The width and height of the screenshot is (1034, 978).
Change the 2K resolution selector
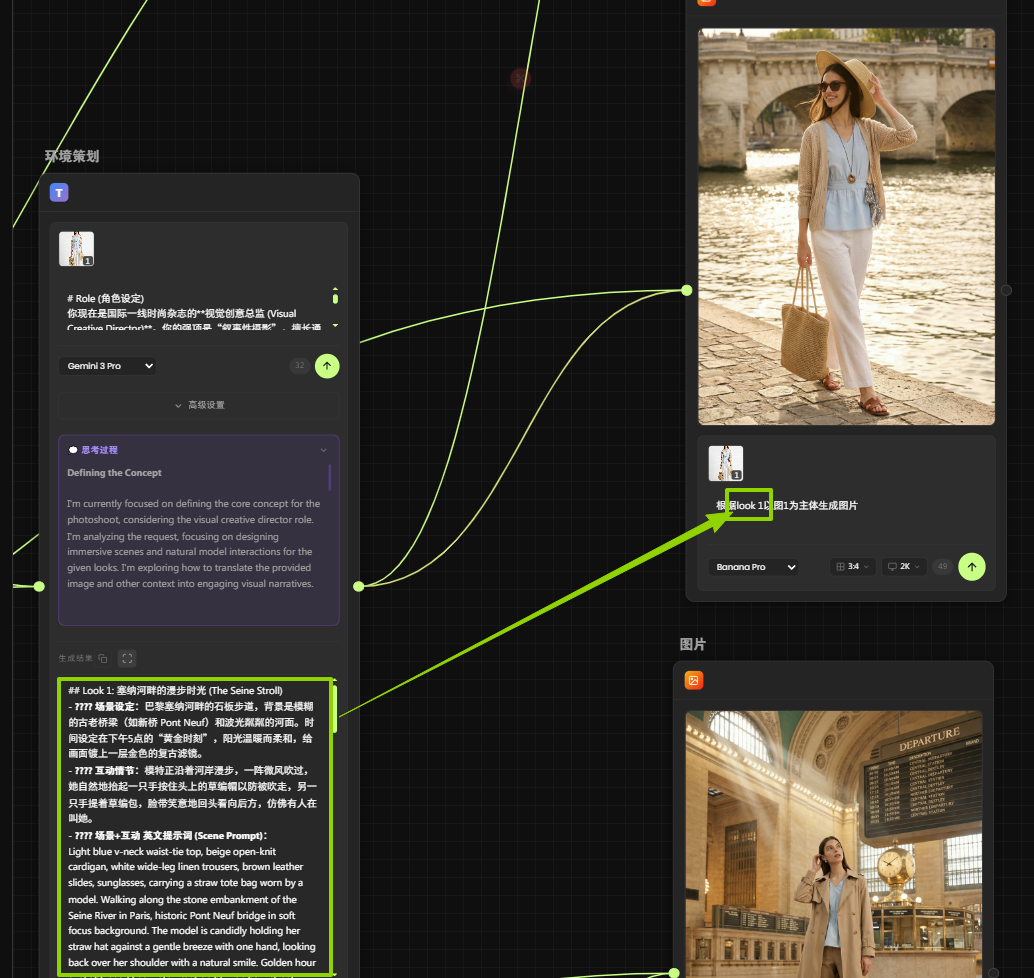point(903,567)
